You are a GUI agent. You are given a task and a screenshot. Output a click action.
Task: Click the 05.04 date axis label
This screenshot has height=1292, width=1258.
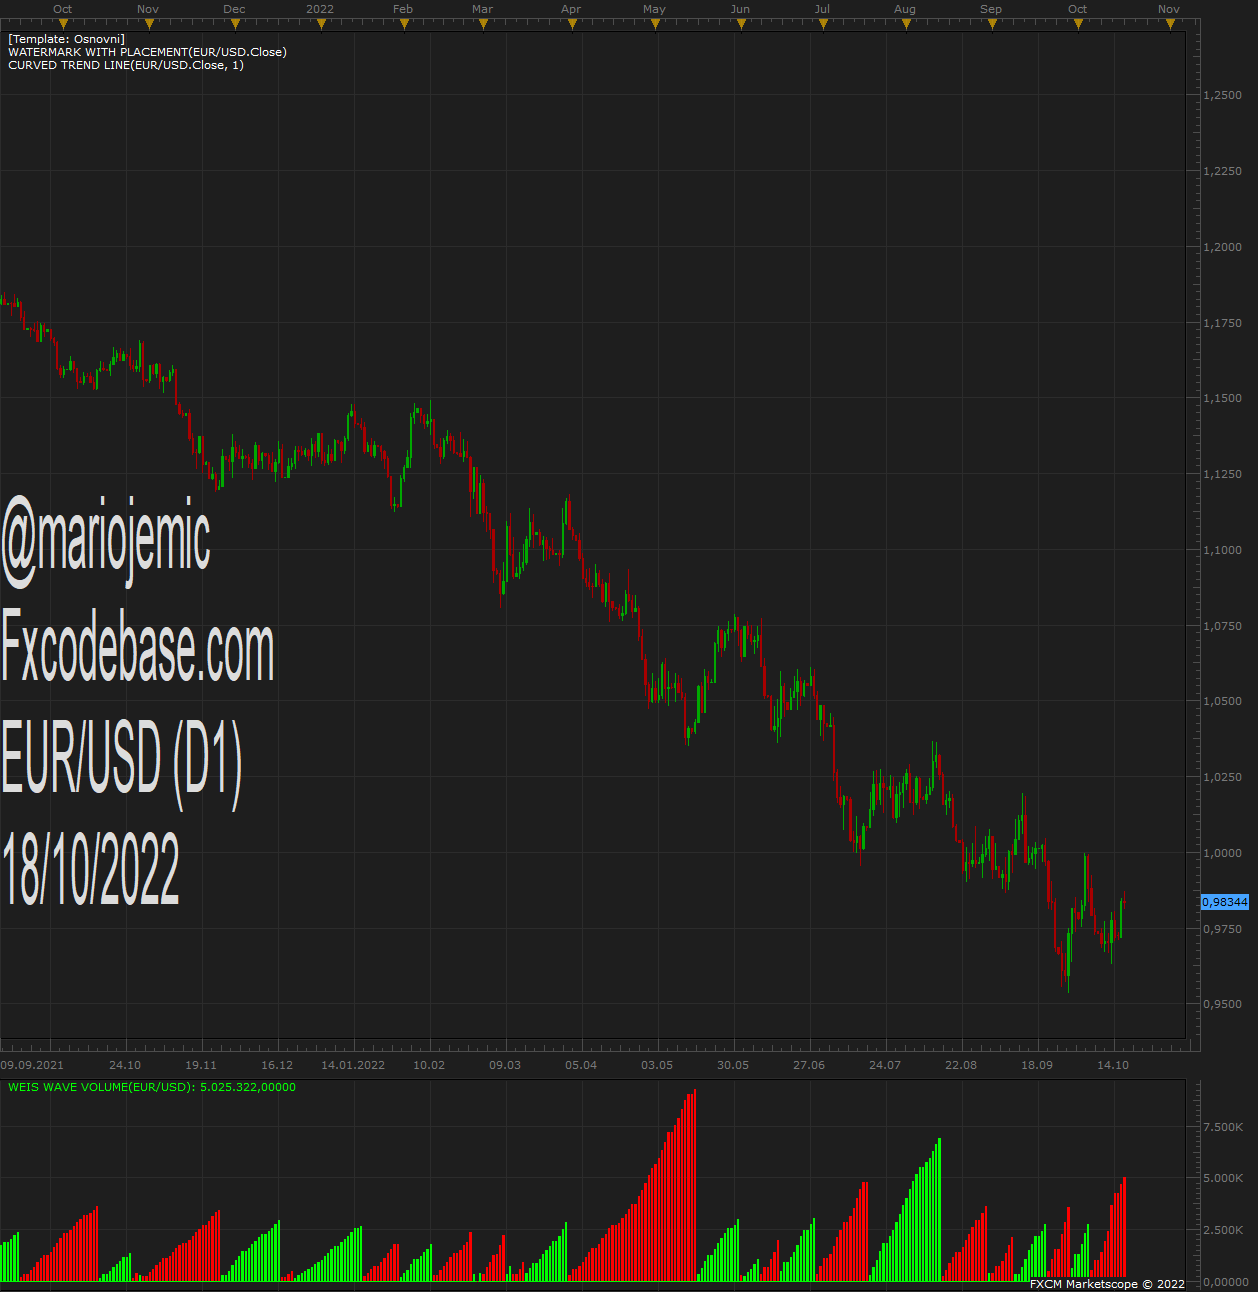(x=581, y=1065)
